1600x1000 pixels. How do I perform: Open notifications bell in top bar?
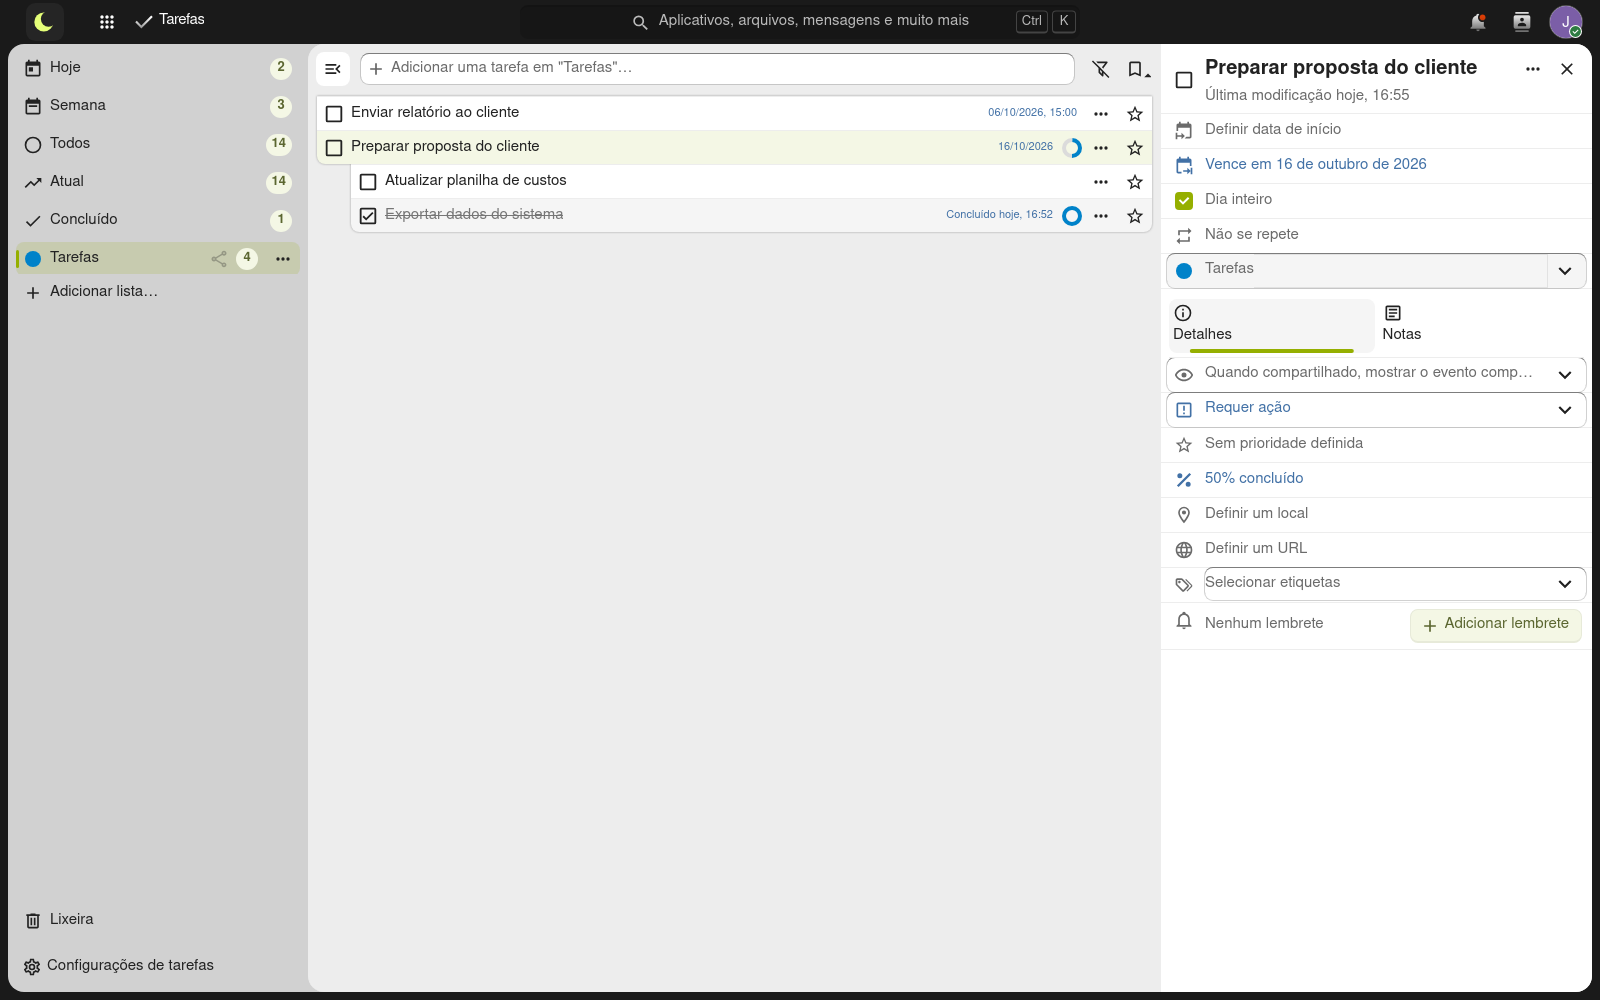click(1477, 21)
